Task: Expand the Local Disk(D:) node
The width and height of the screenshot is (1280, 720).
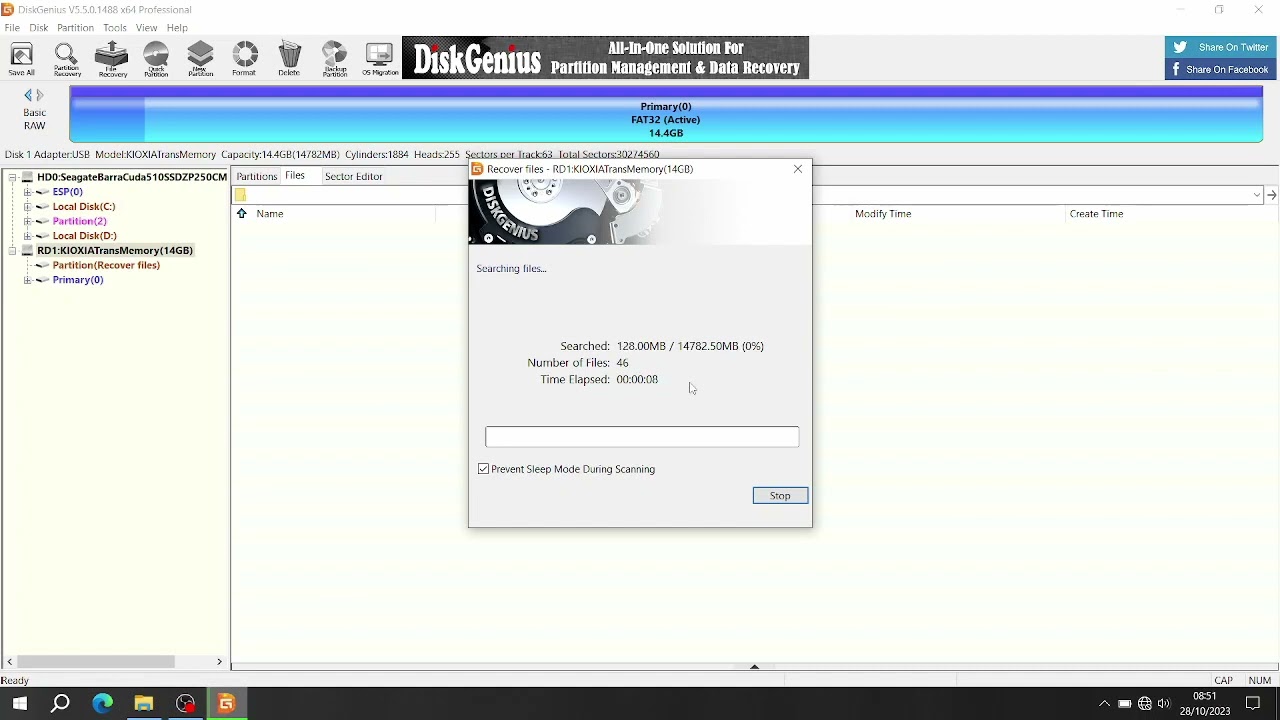Action: [x=28, y=236]
